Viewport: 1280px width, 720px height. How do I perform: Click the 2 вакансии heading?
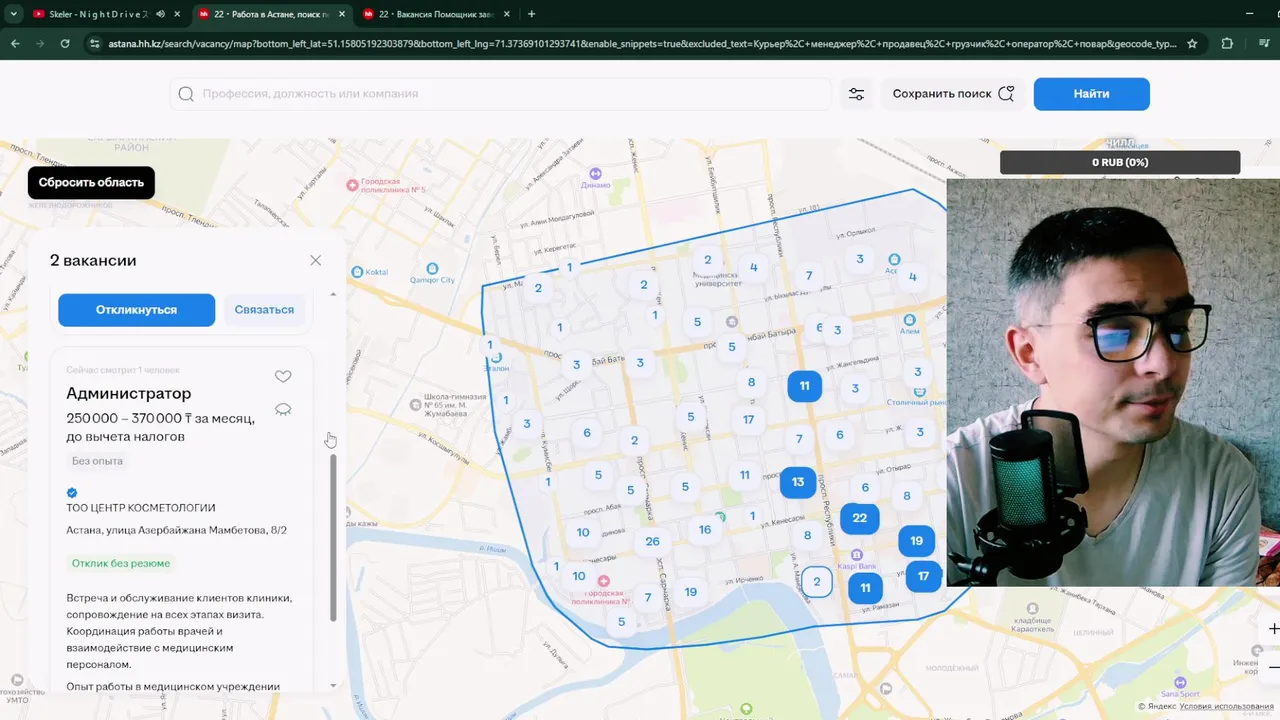(93, 260)
